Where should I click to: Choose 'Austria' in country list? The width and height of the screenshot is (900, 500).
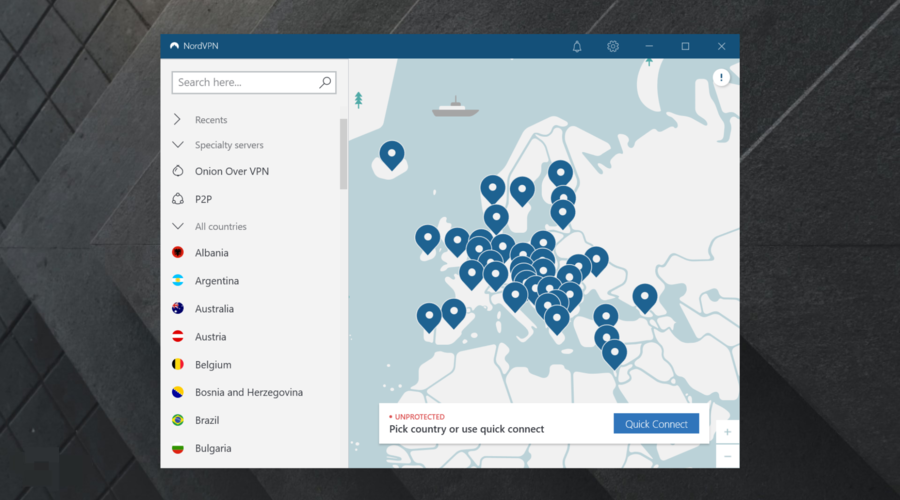point(210,336)
